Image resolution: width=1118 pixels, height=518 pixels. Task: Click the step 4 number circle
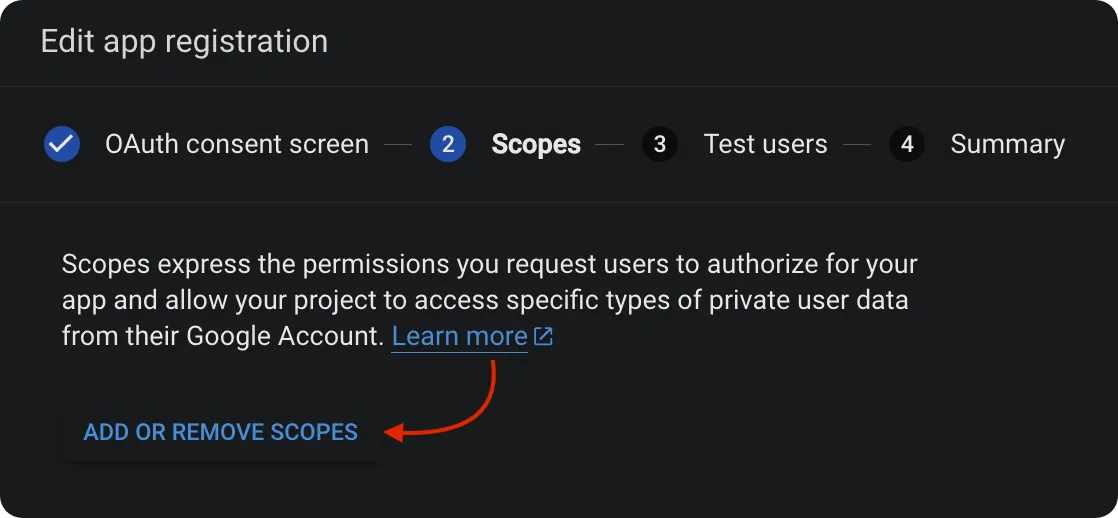907,144
